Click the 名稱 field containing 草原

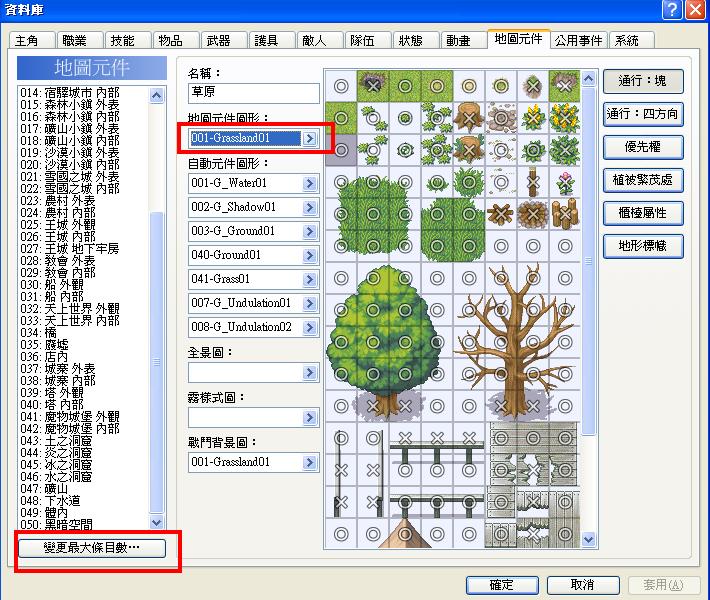[254, 93]
